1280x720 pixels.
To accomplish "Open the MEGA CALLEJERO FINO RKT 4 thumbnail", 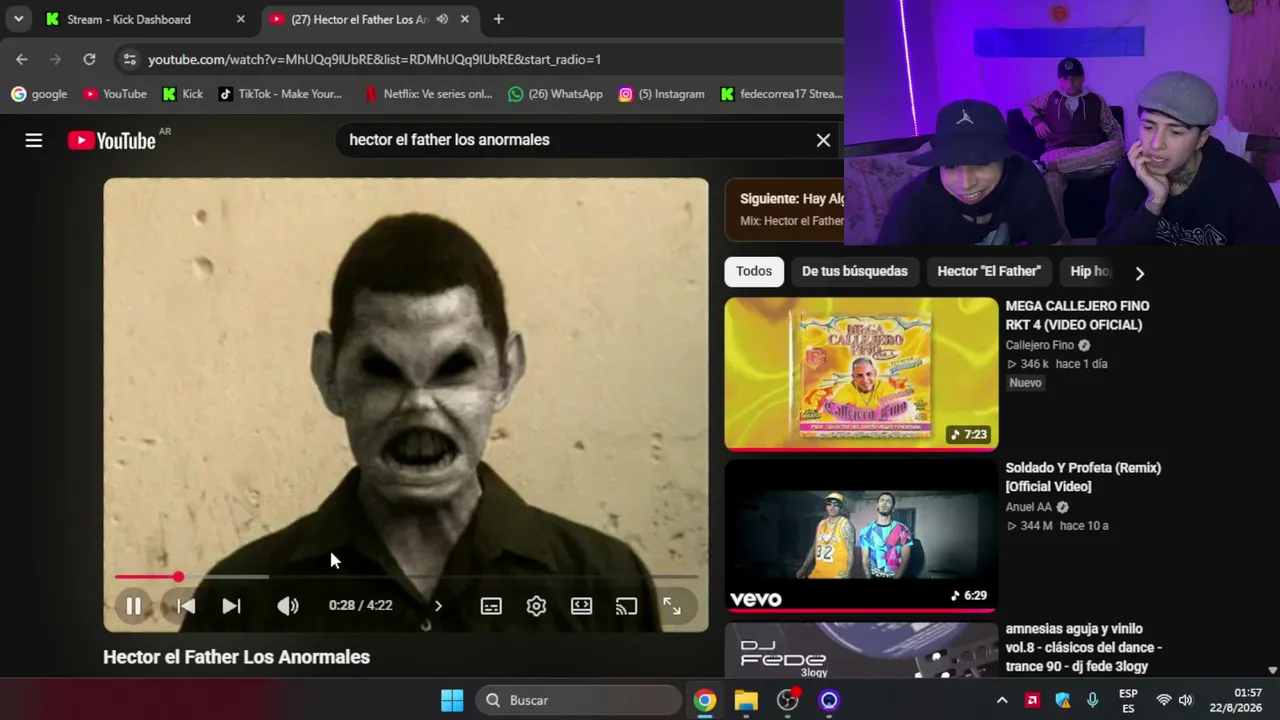I will [861, 373].
